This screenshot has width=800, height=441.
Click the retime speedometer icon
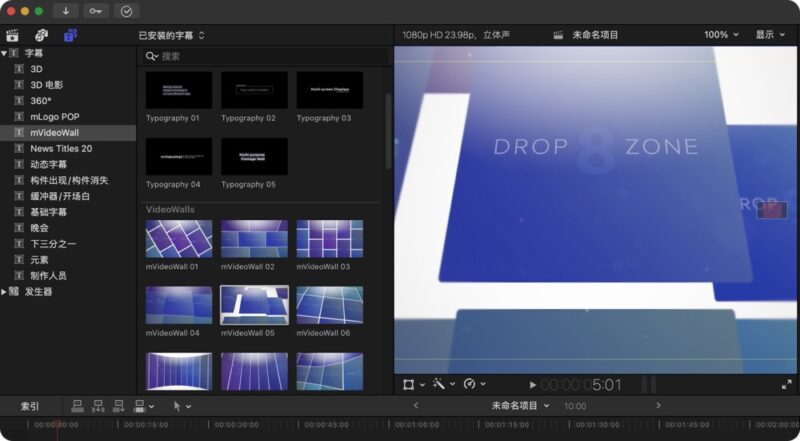(469, 384)
